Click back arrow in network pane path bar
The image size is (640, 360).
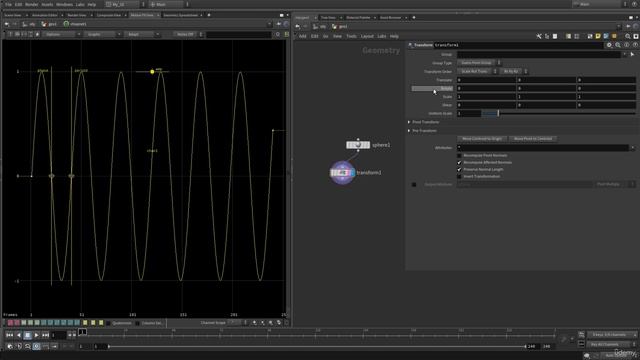pyautogui.click(x=298, y=27)
